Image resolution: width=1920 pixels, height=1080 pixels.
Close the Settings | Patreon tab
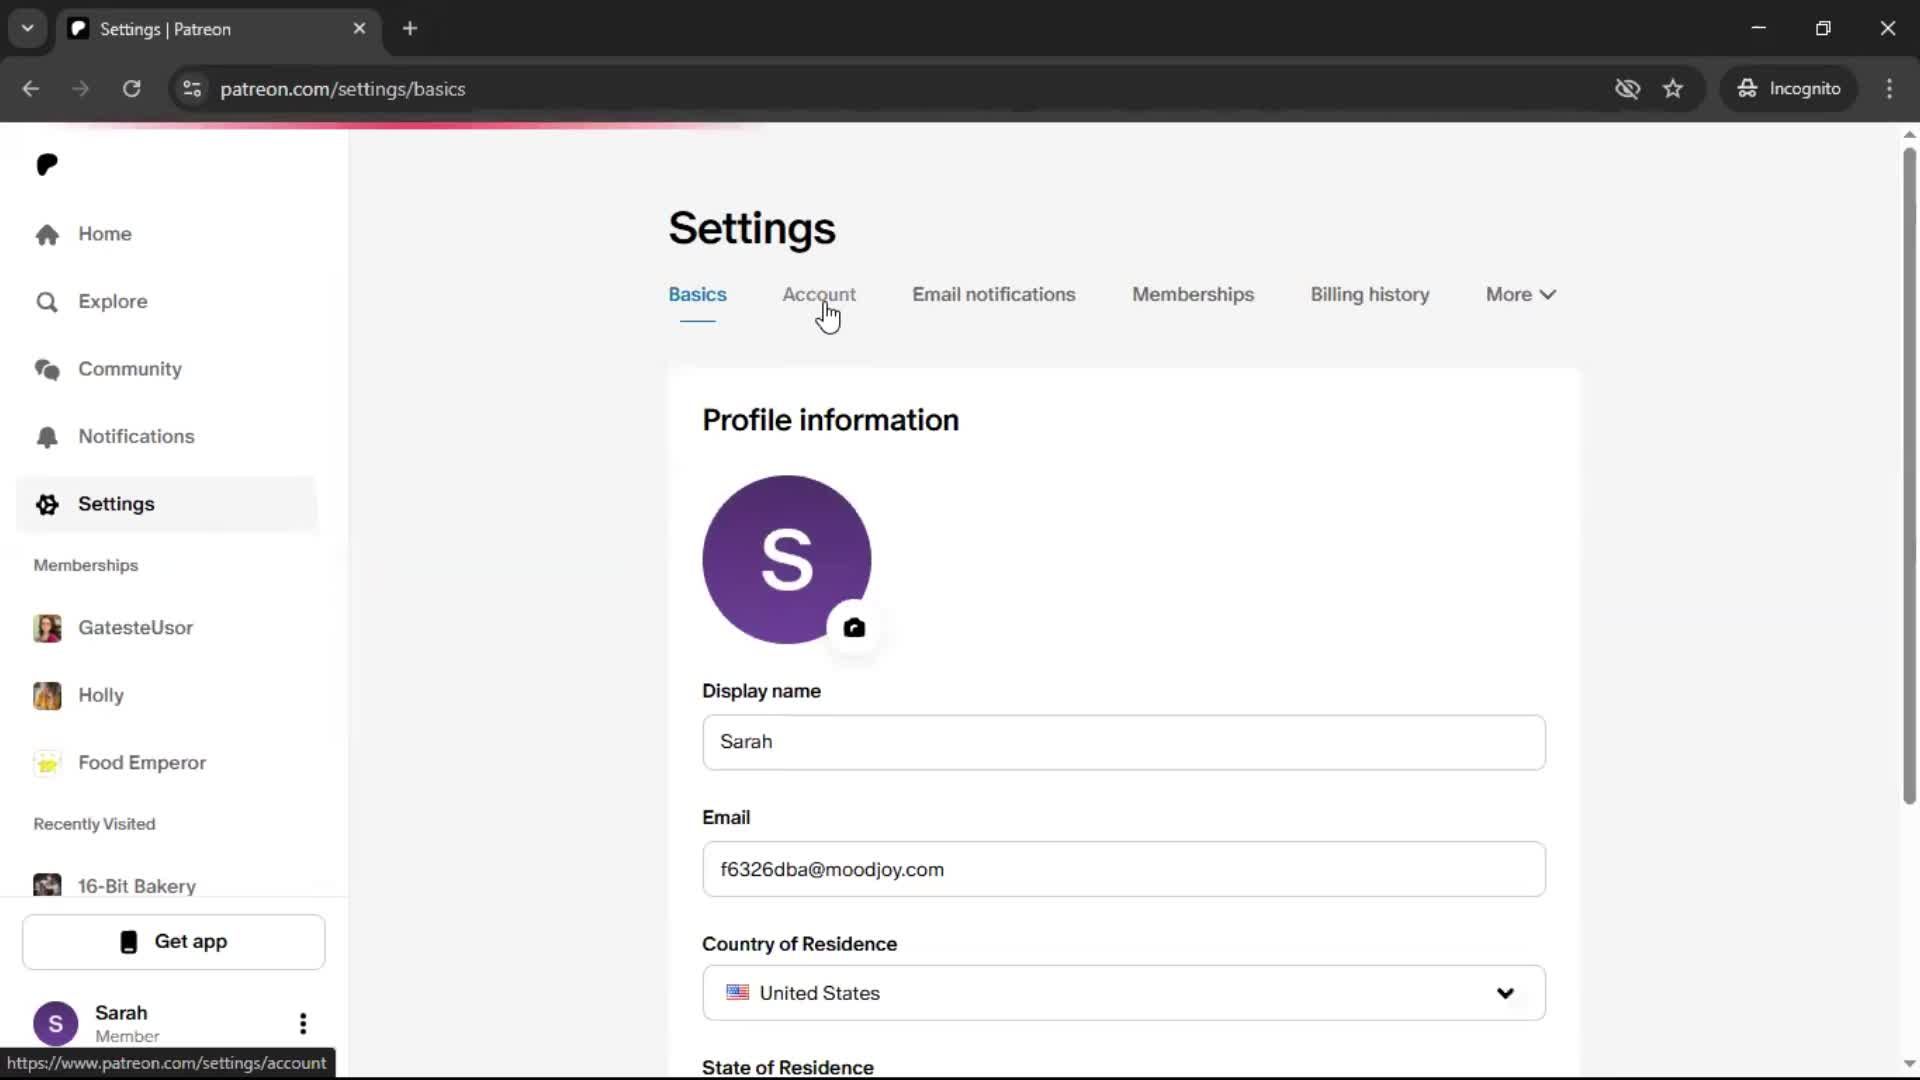click(360, 29)
